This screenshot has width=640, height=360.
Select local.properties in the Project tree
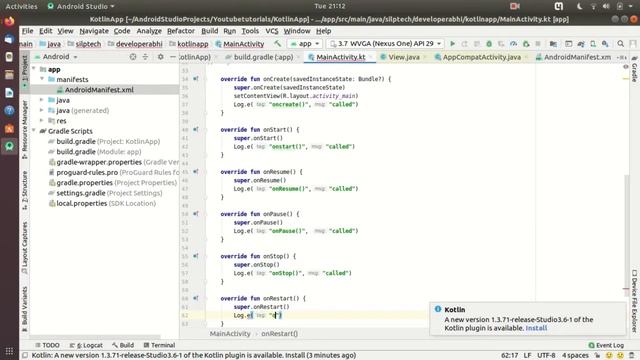102,203
